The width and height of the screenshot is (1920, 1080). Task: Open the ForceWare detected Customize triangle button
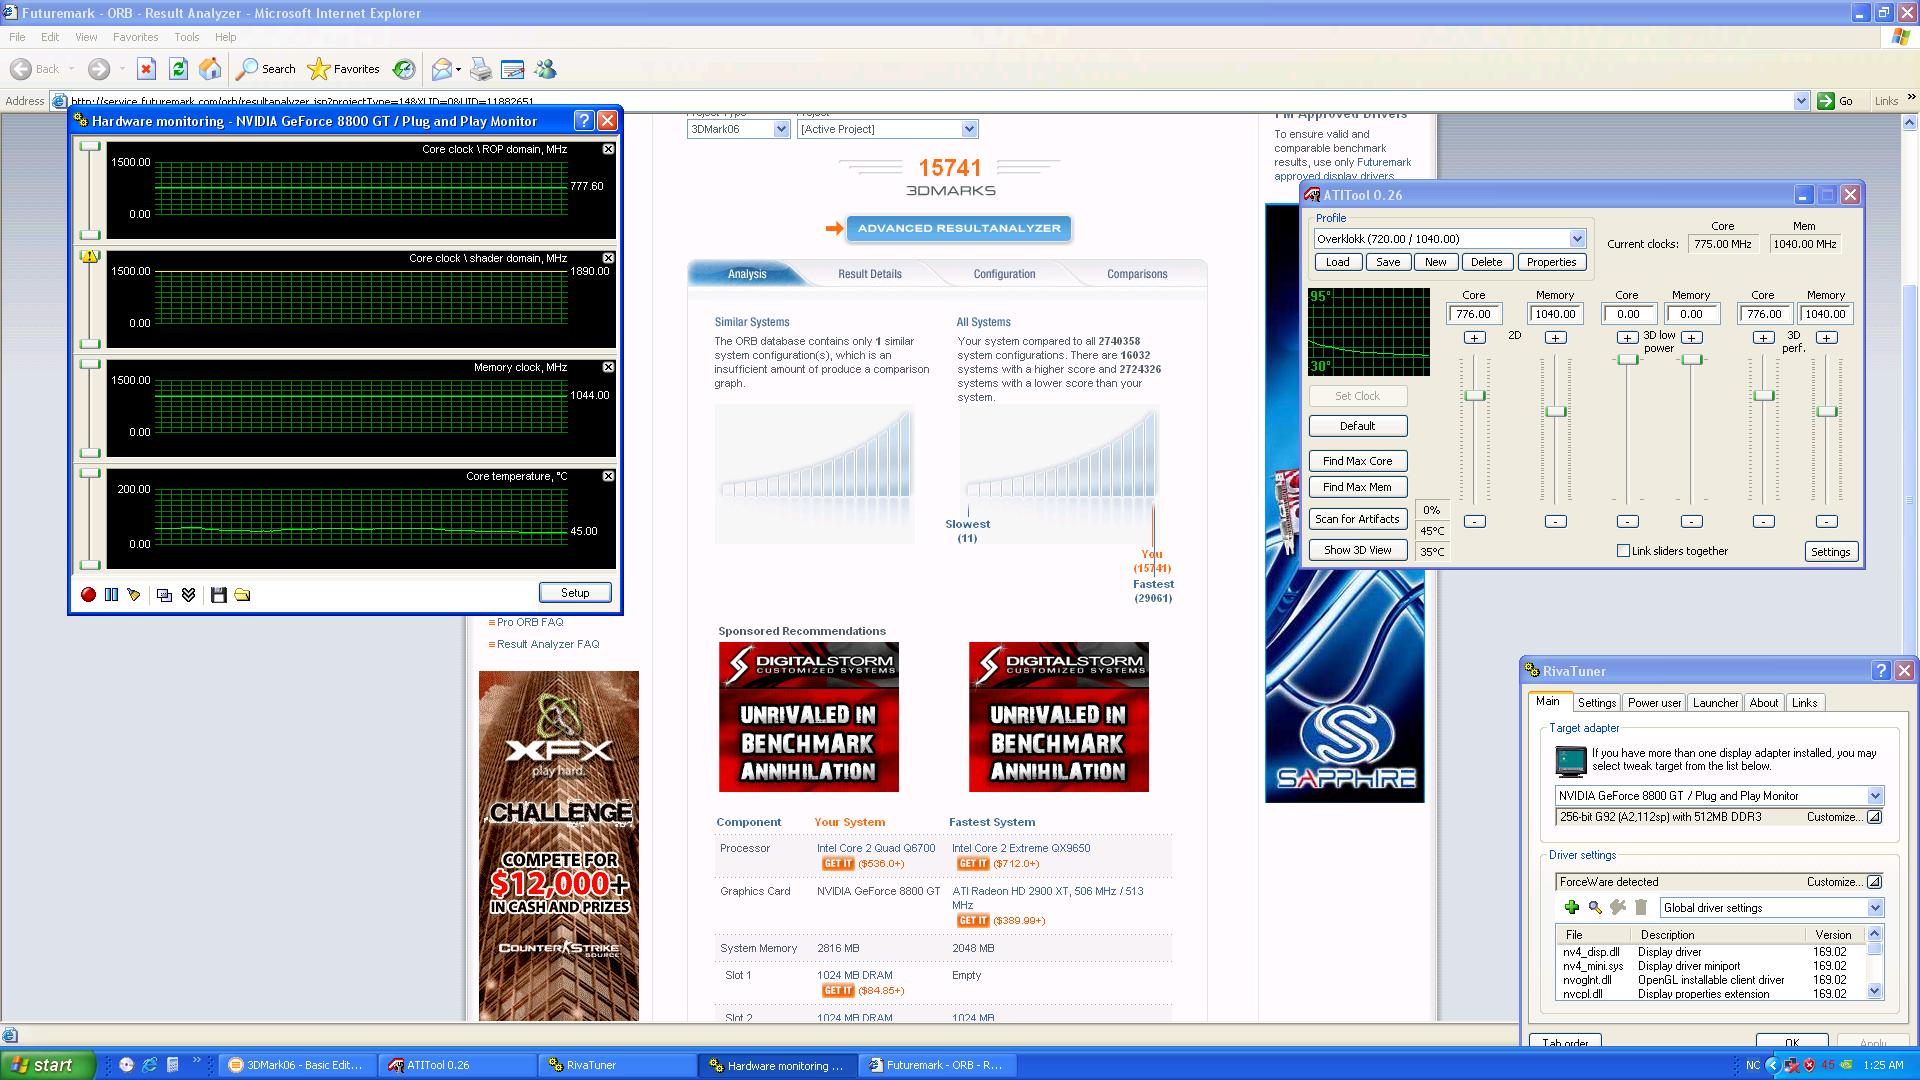point(1874,882)
